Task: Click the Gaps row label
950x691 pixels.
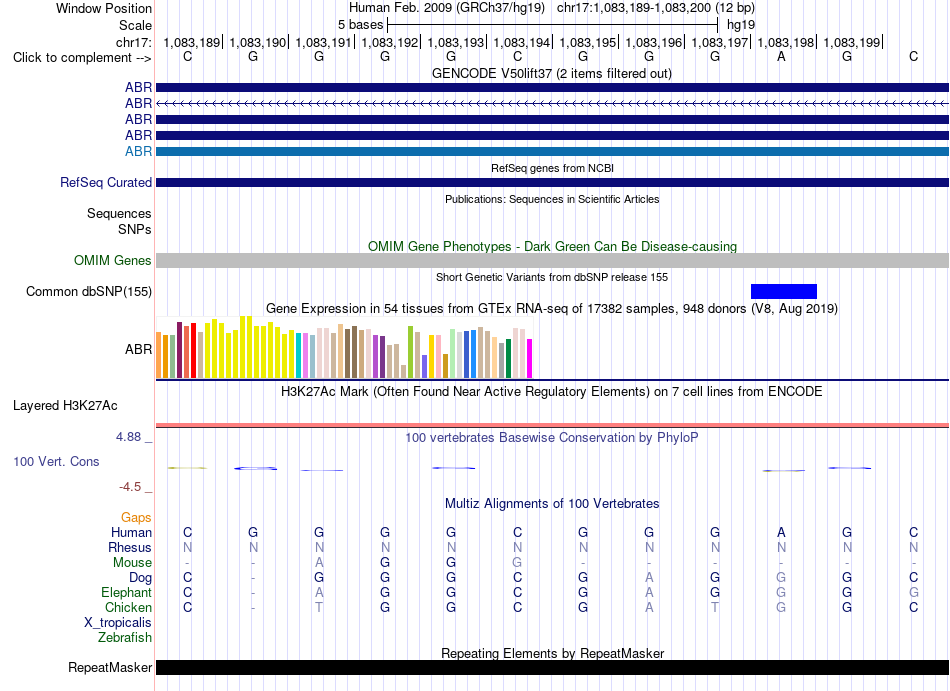Action: [136, 517]
